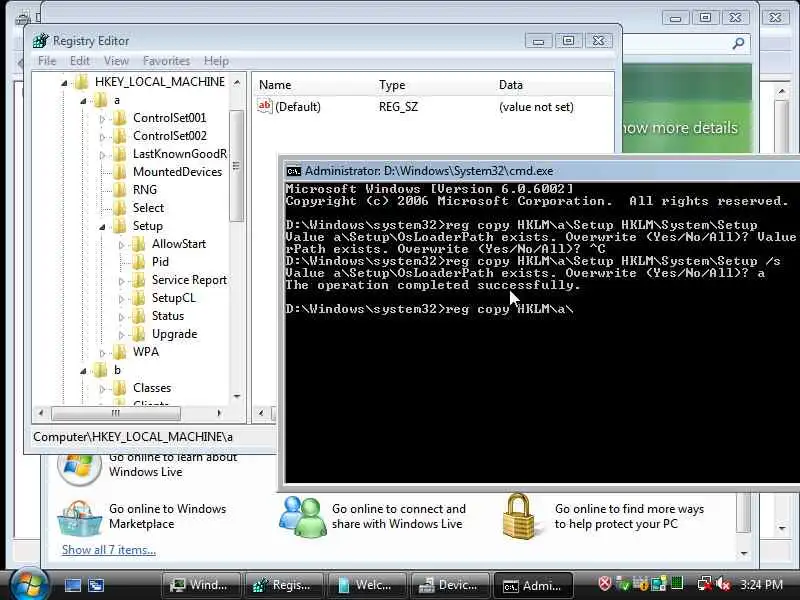Click Switch between windows quick launch icon
This screenshot has width=800, height=600.
tap(96, 585)
